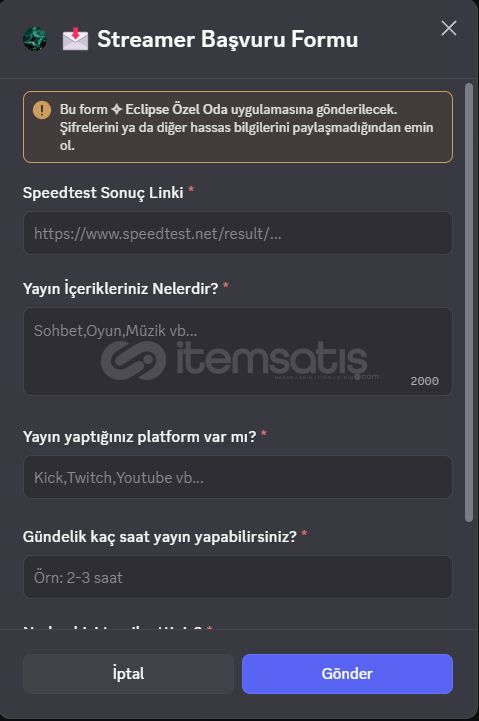This screenshot has height=721, width=479.
Task: Select the Kick,Twitch,Youtube platform input field
Action: pos(238,477)
